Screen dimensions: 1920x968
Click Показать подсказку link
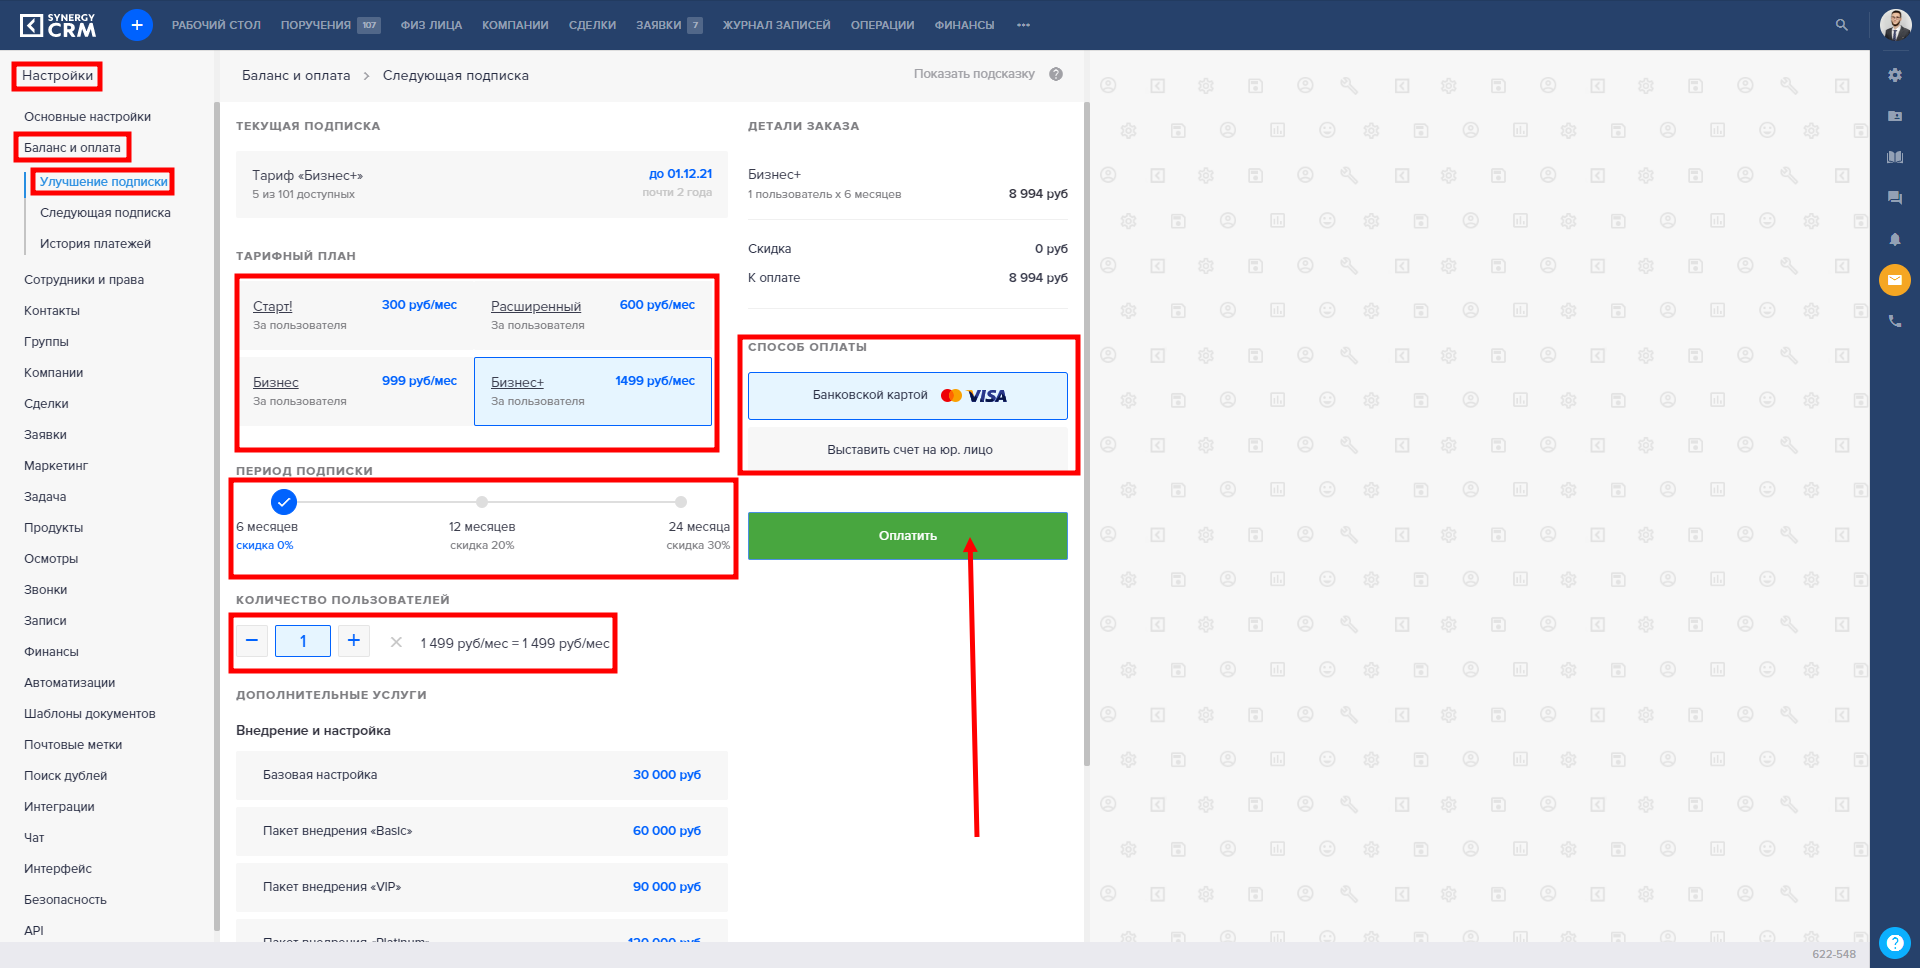tap(974, 74)
